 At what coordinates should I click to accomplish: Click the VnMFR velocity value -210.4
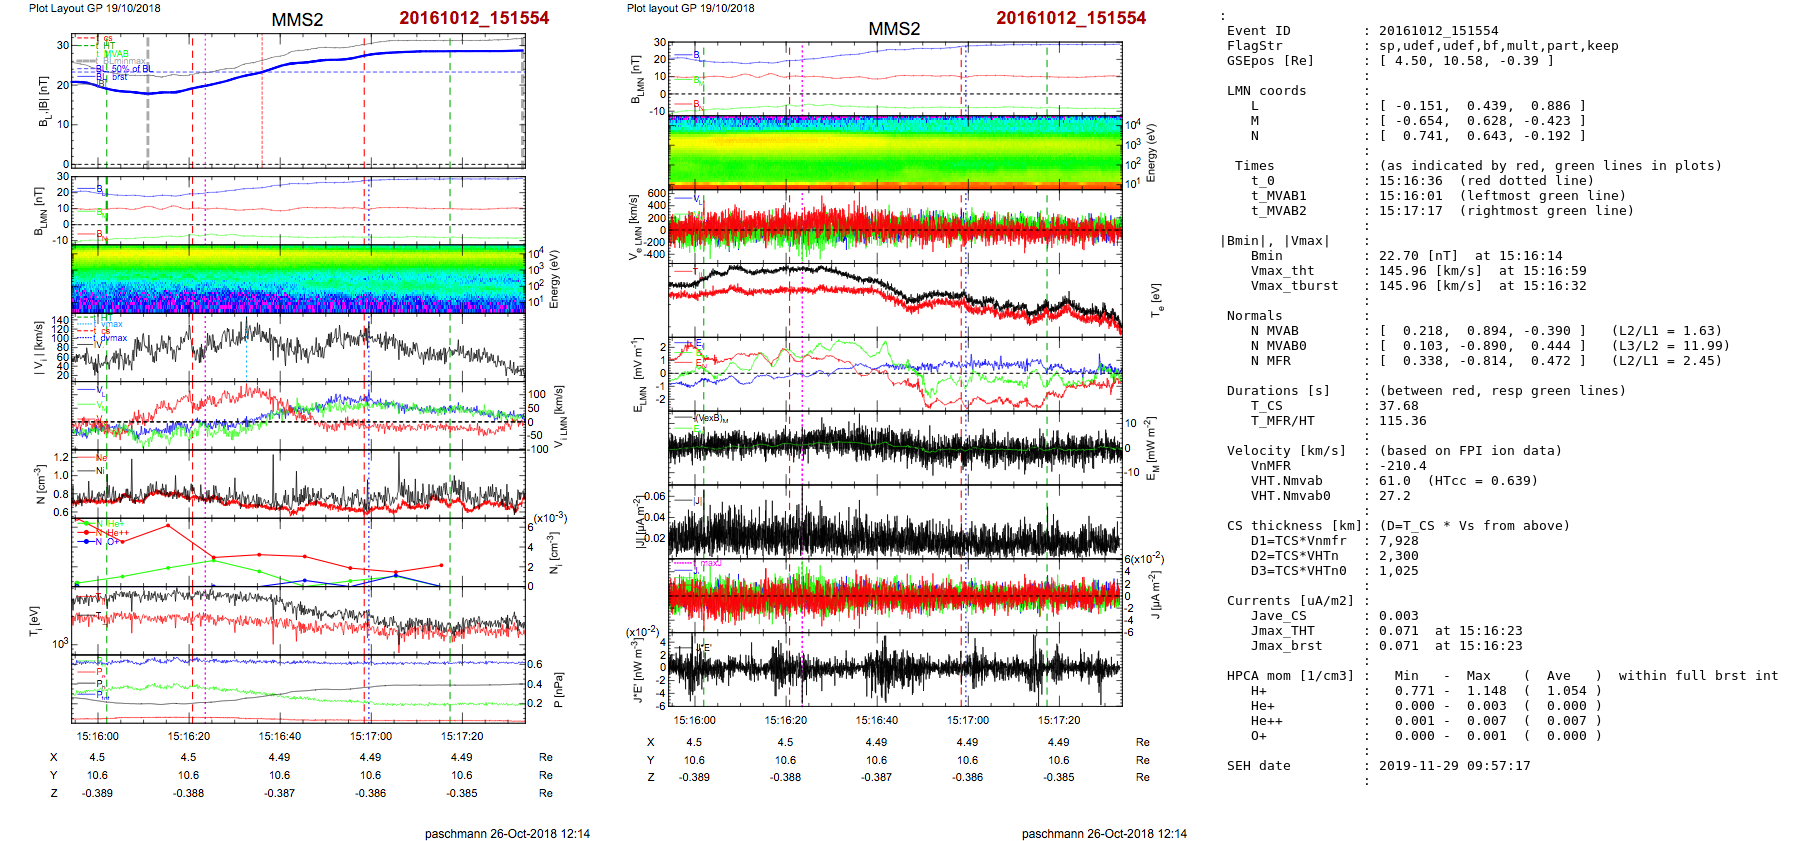pyautogui.click(x=1402, y=466)
